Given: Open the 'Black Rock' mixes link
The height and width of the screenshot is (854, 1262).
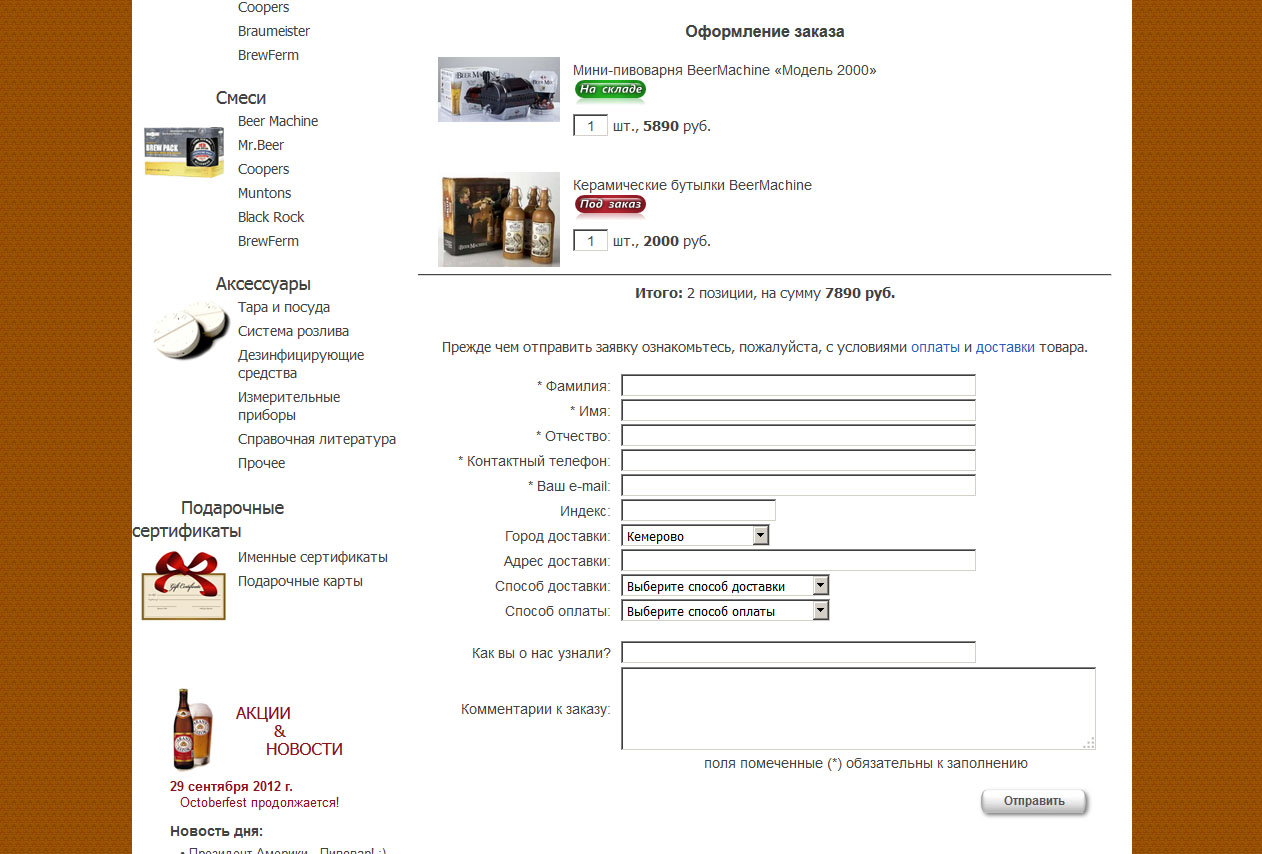Looking at the screenshot, I should point(271,217).
